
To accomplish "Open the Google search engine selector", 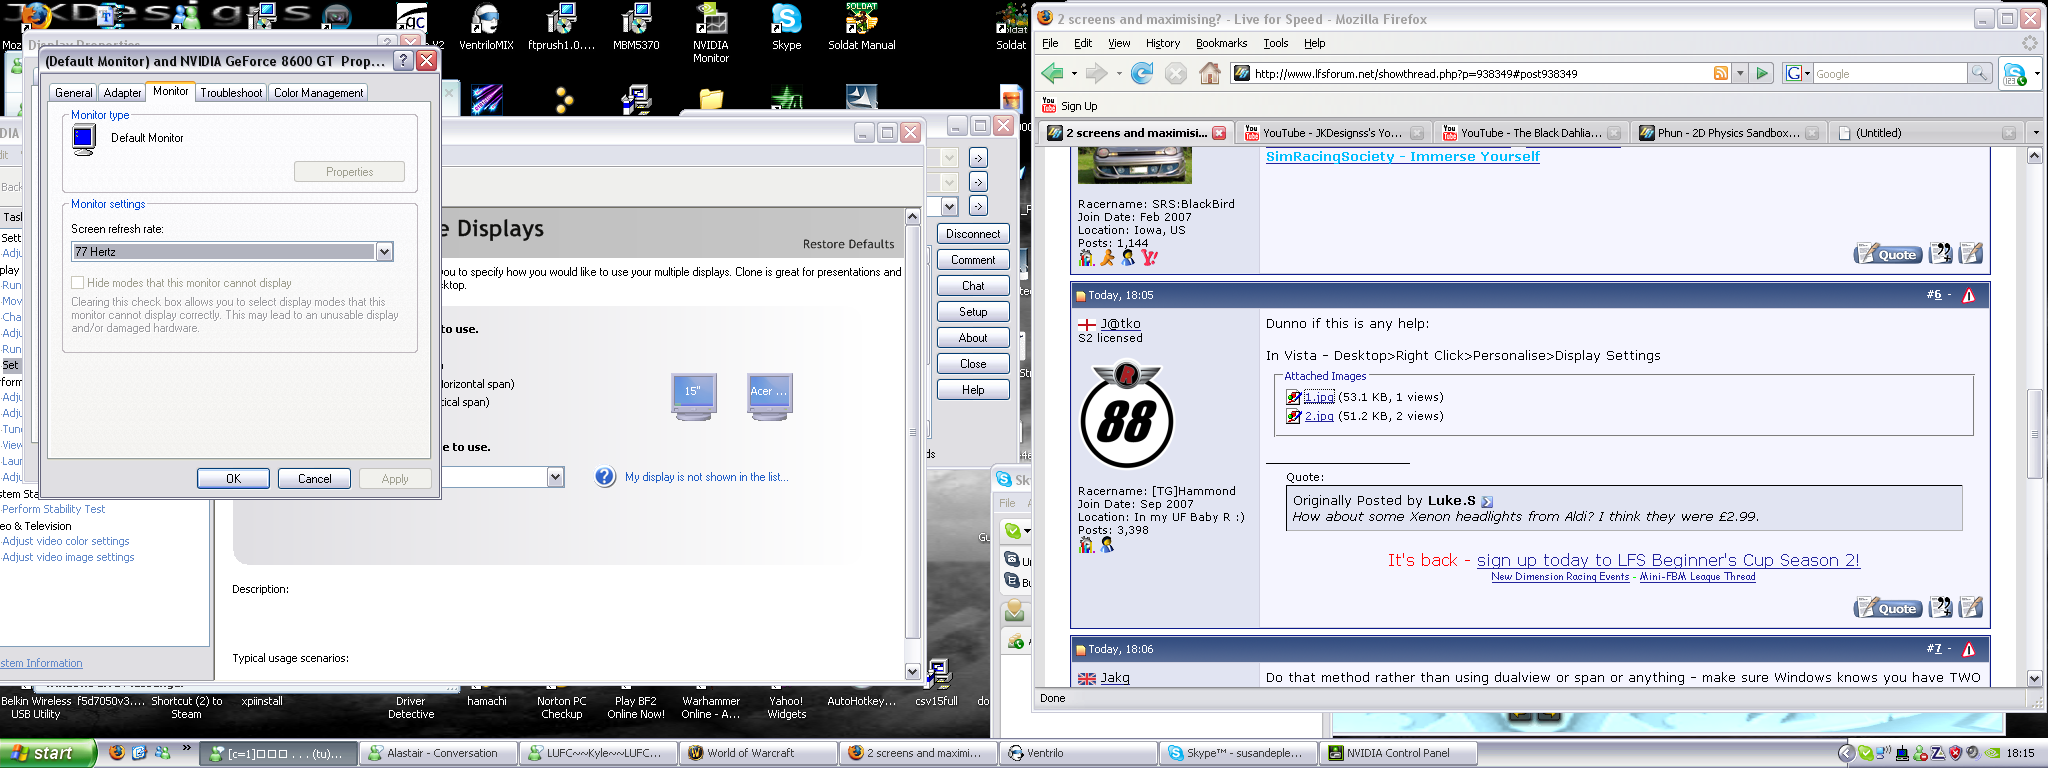I will click(1798, 73).
